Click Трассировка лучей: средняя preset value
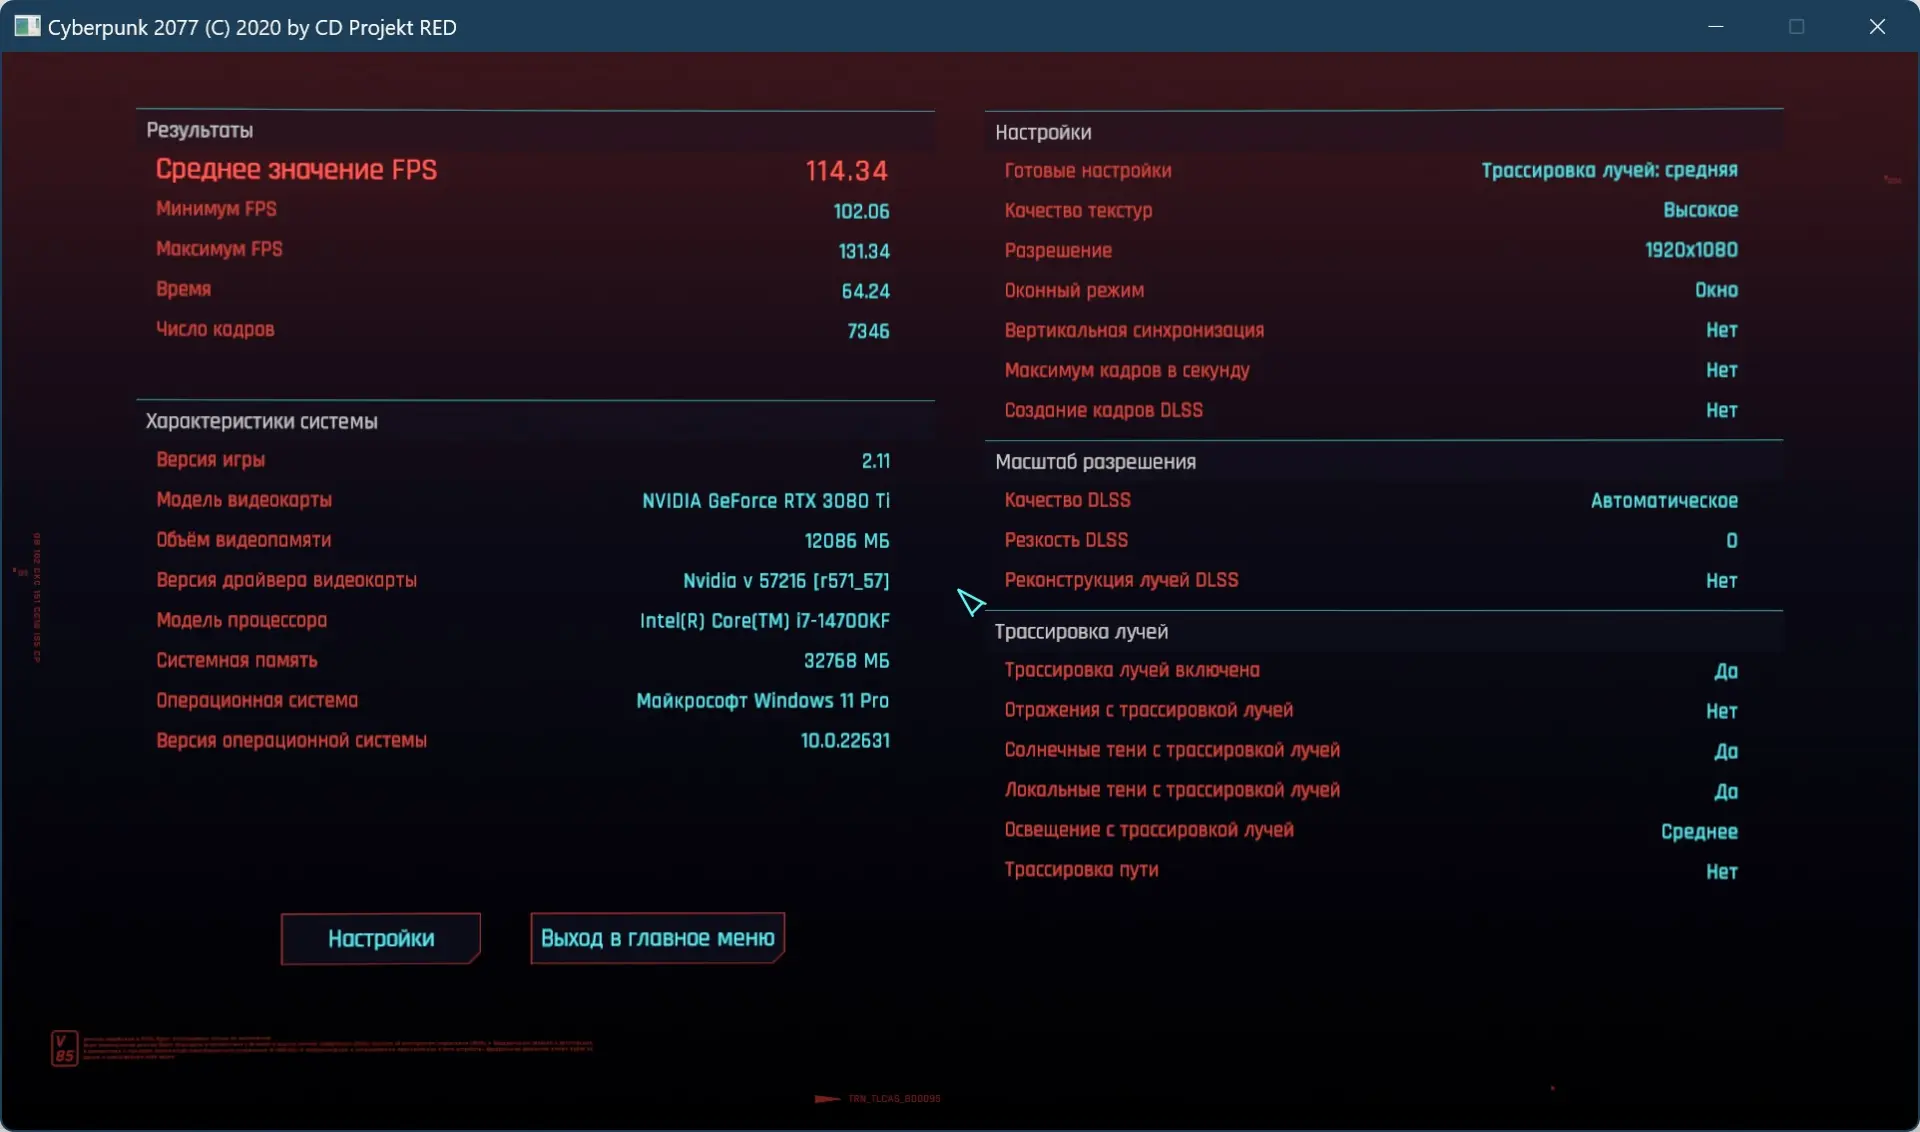1920x1132 pixels. [x=1610, y=170]
